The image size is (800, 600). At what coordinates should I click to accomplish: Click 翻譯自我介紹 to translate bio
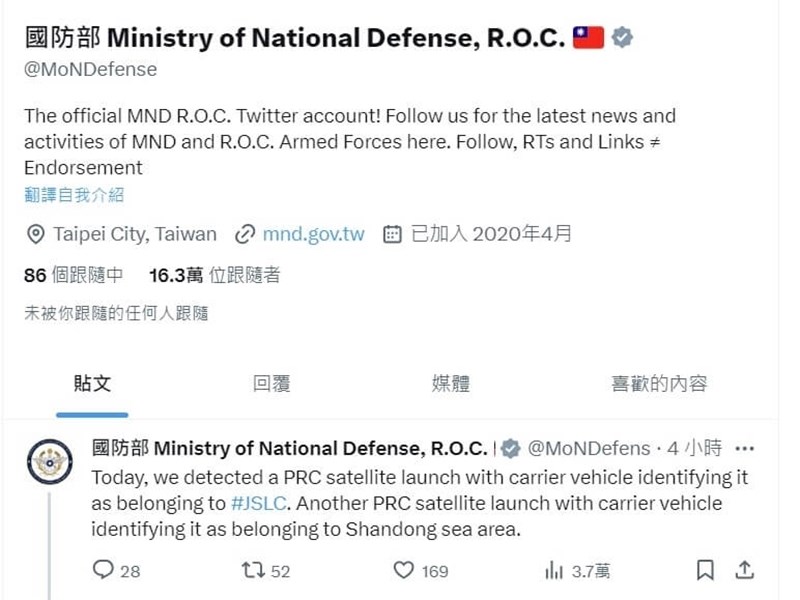(74, 195)
